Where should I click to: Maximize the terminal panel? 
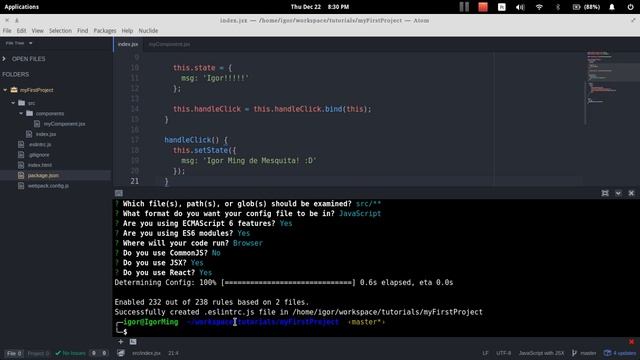(x=605, y=193)
